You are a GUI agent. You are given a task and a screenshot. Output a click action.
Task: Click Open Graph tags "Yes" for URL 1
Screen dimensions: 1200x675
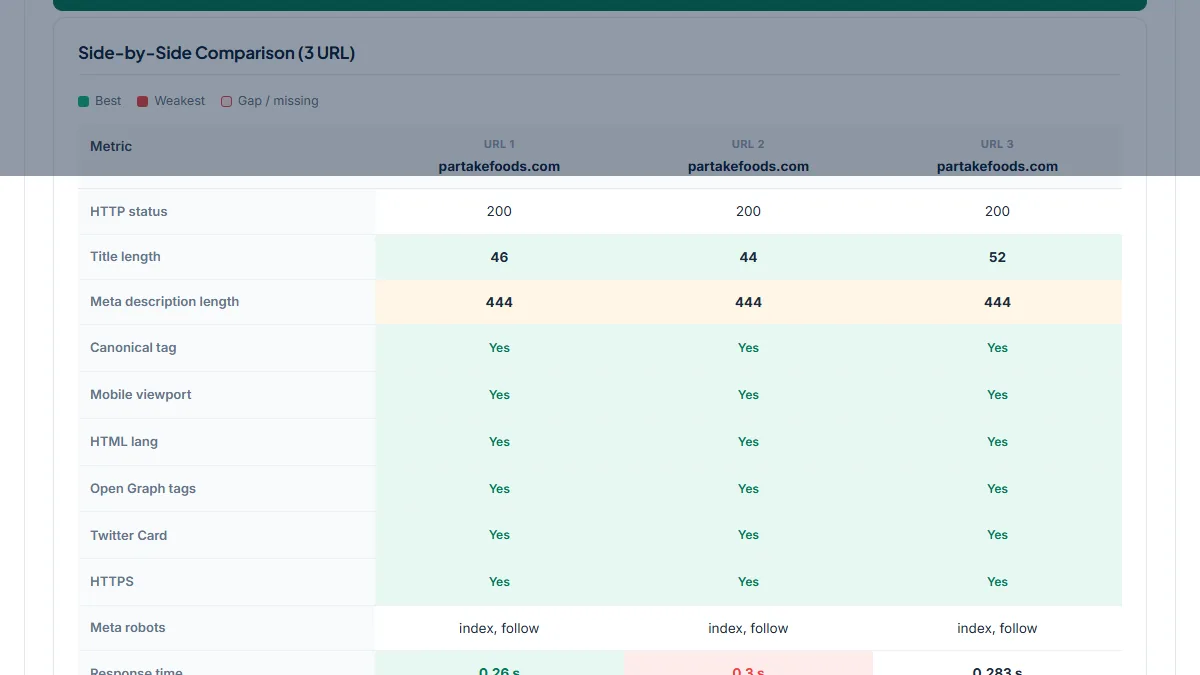[499, 489]
